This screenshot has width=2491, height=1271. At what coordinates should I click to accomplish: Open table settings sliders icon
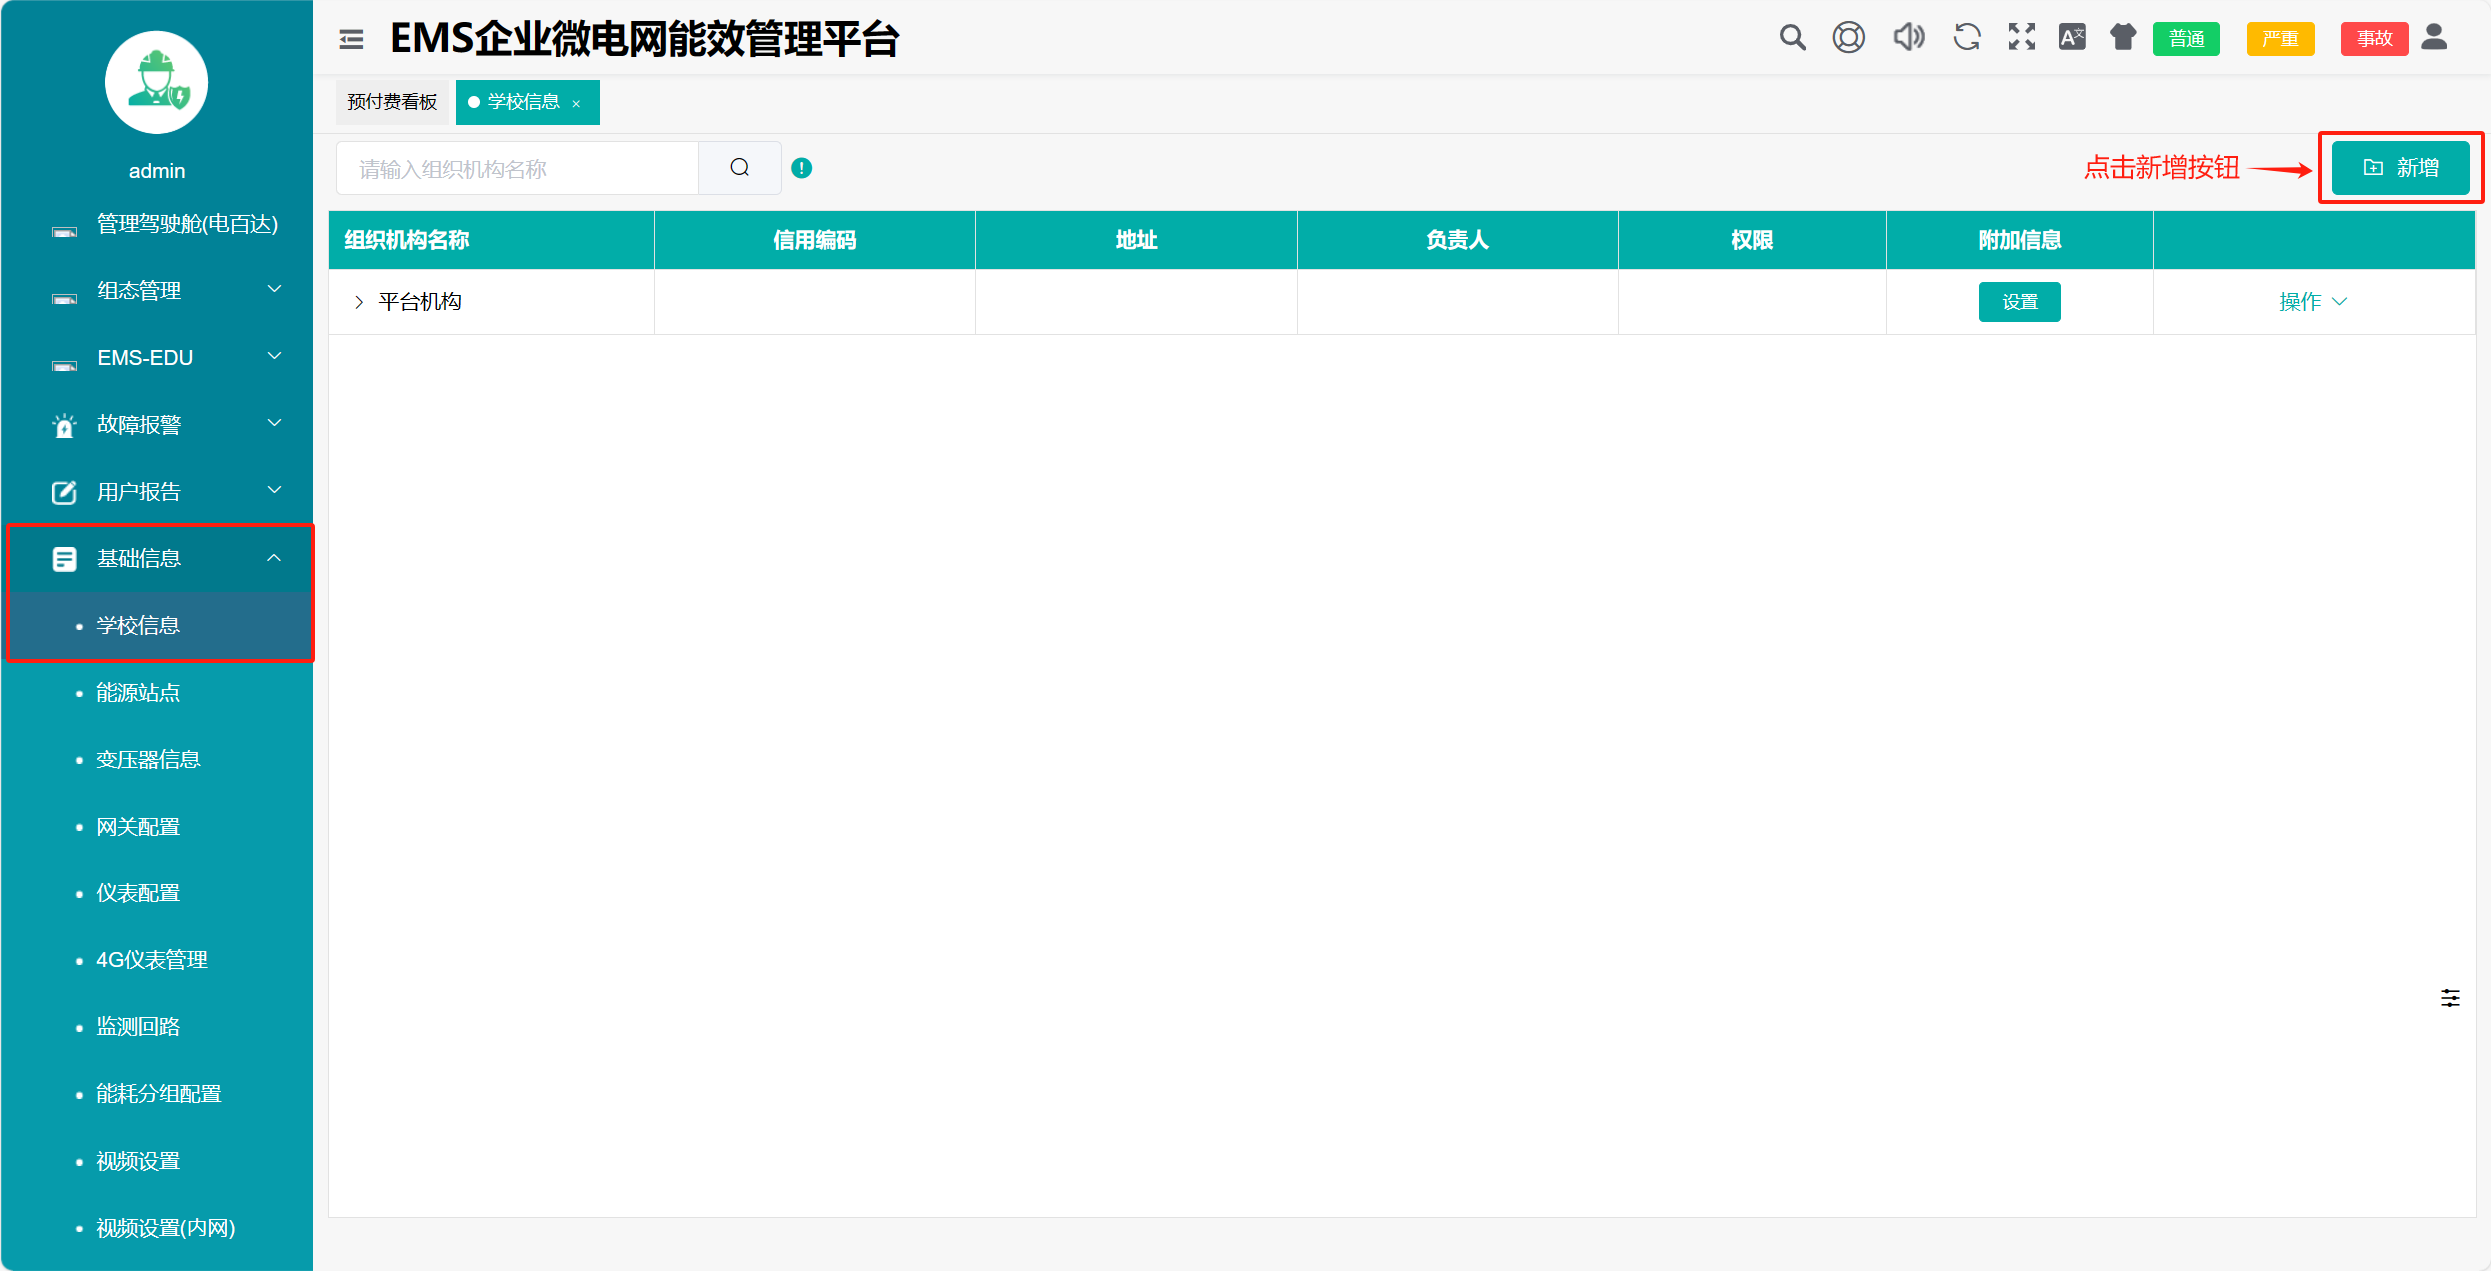pyautogui.click(x=2450, y=998)
